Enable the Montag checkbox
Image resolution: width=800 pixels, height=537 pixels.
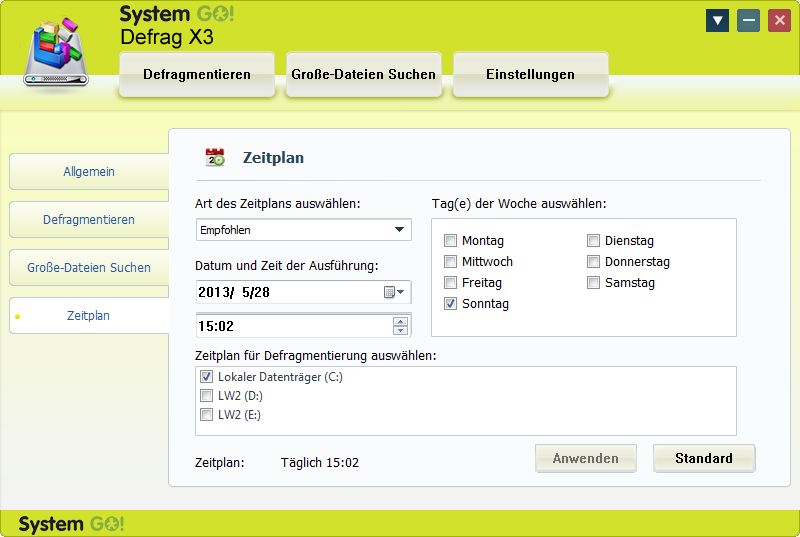(x=451, y=240)
